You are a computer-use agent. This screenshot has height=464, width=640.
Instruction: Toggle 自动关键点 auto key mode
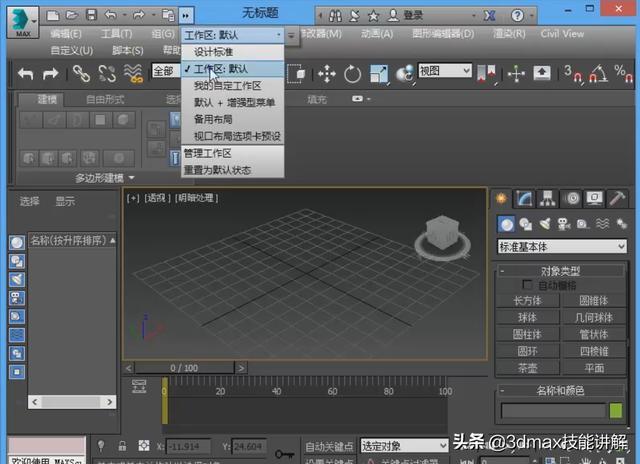tap(330, 446)
